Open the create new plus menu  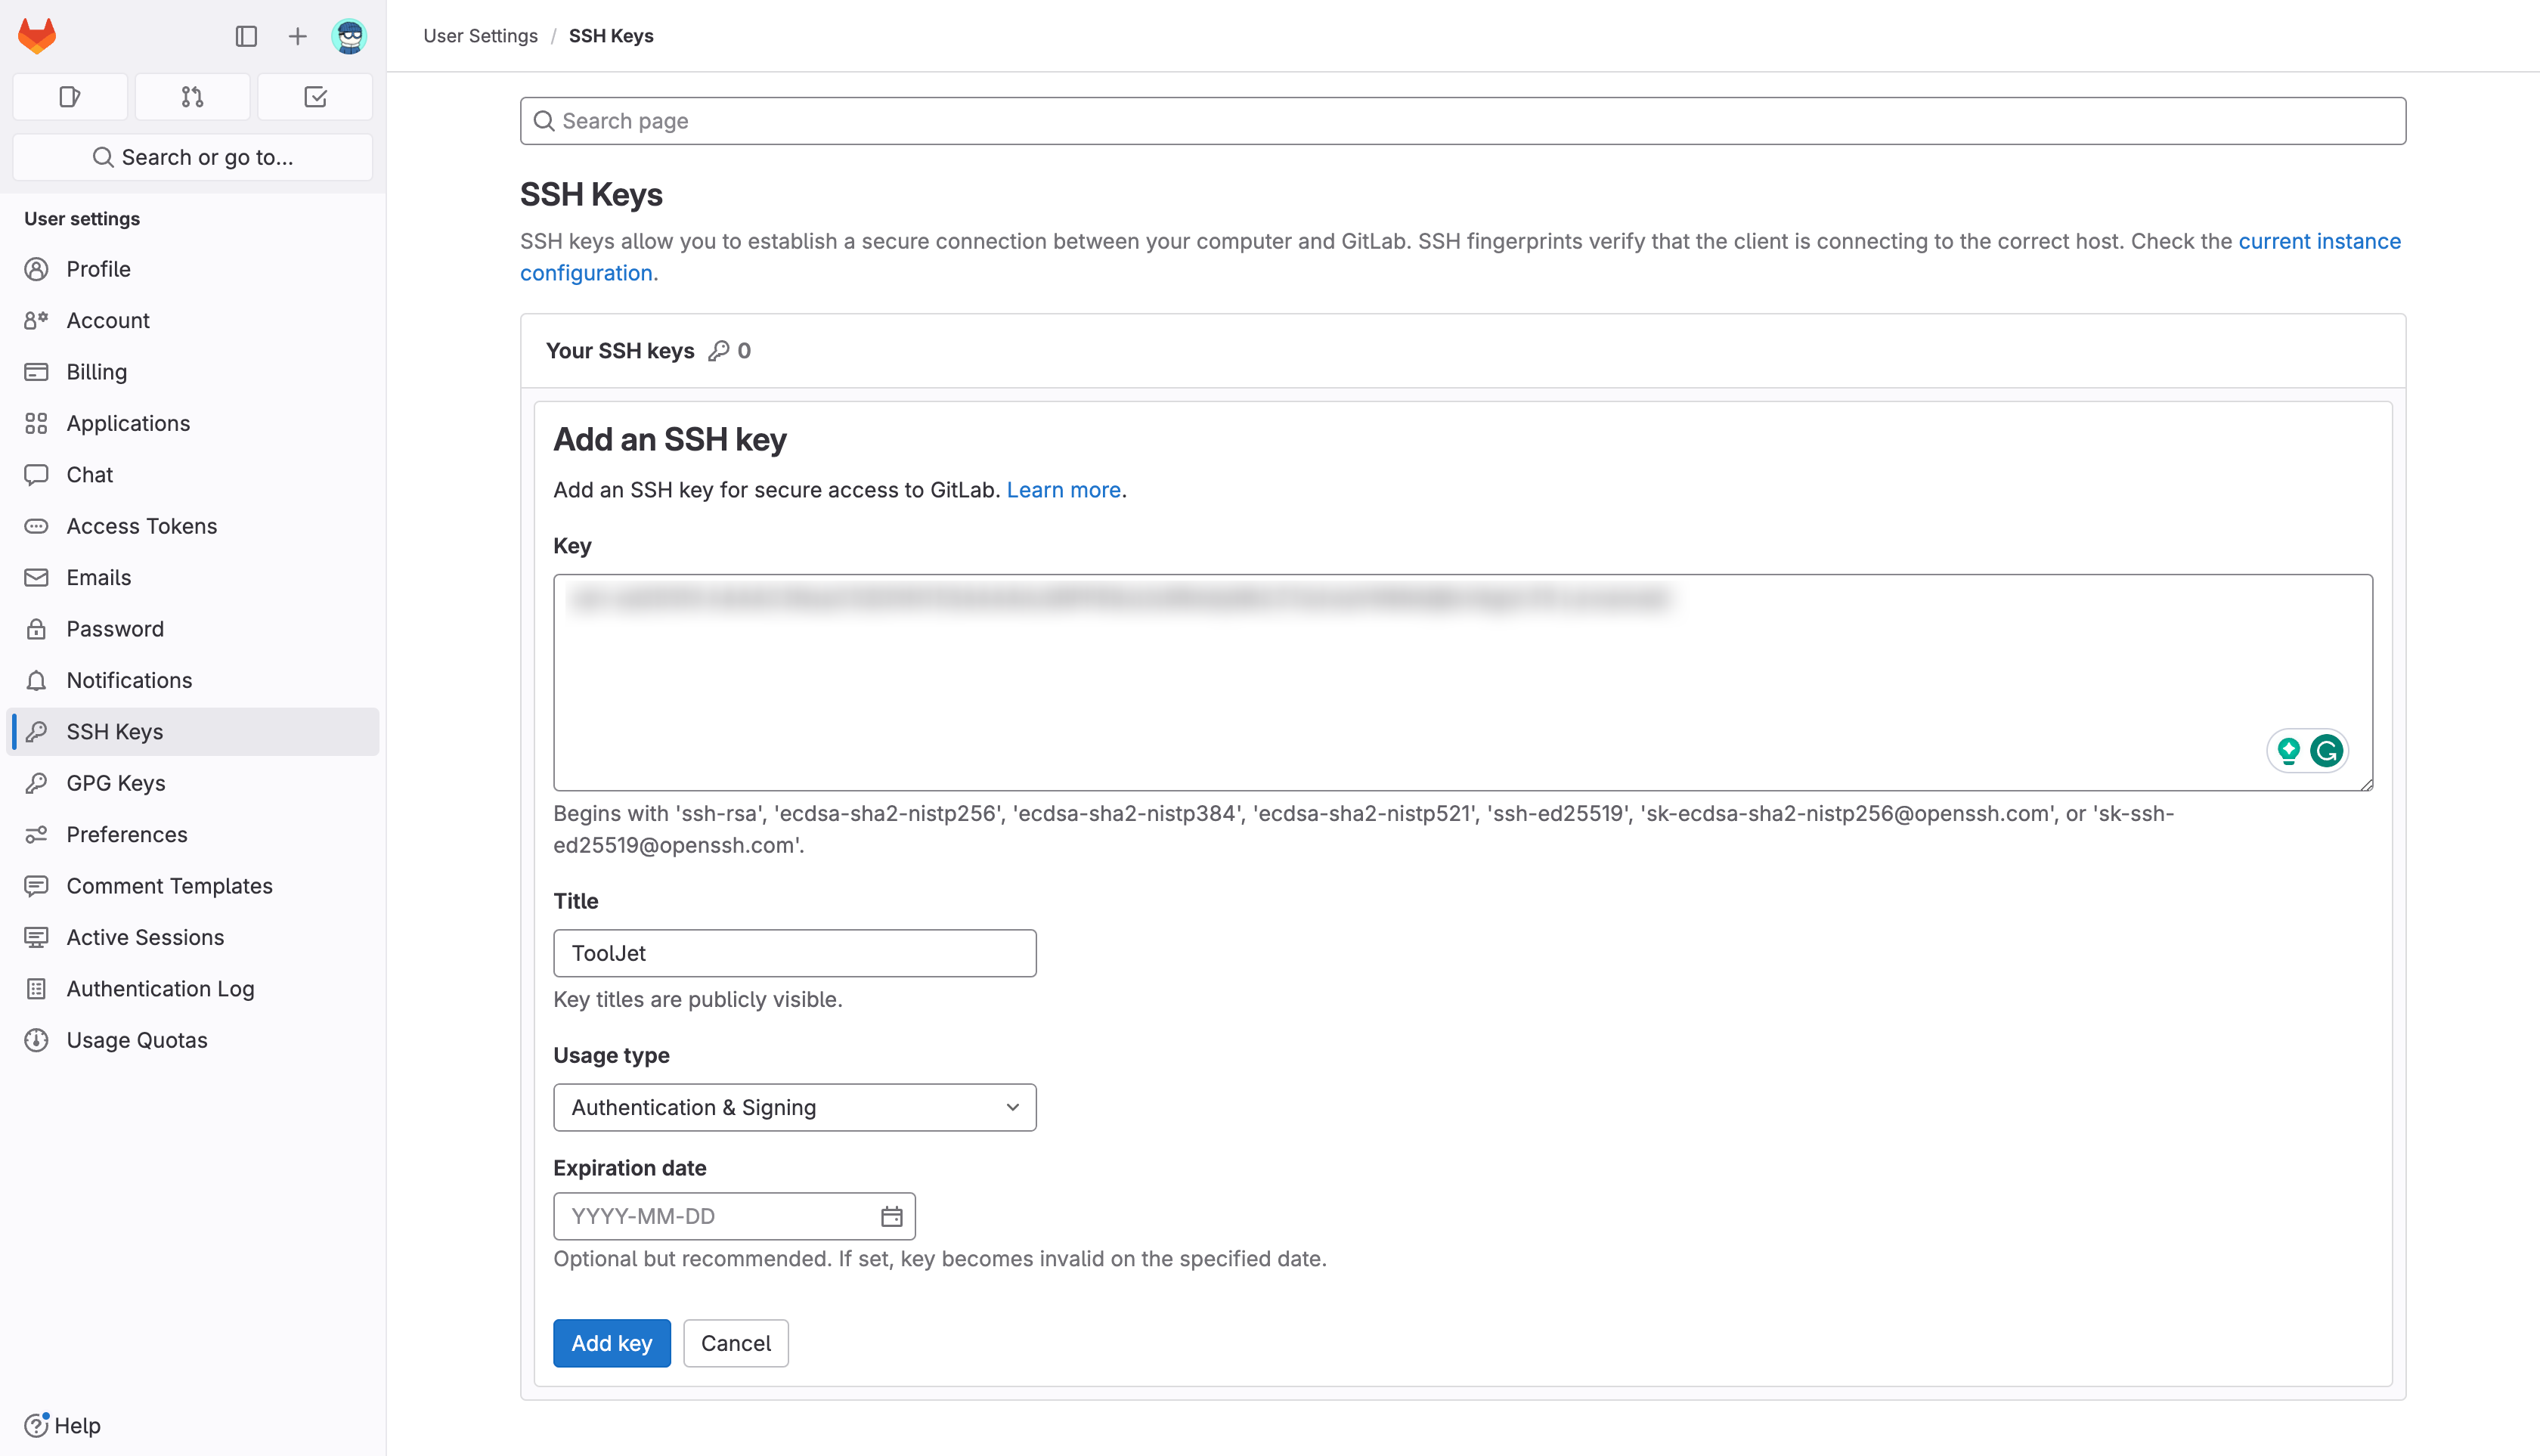(x=297, y=37)
